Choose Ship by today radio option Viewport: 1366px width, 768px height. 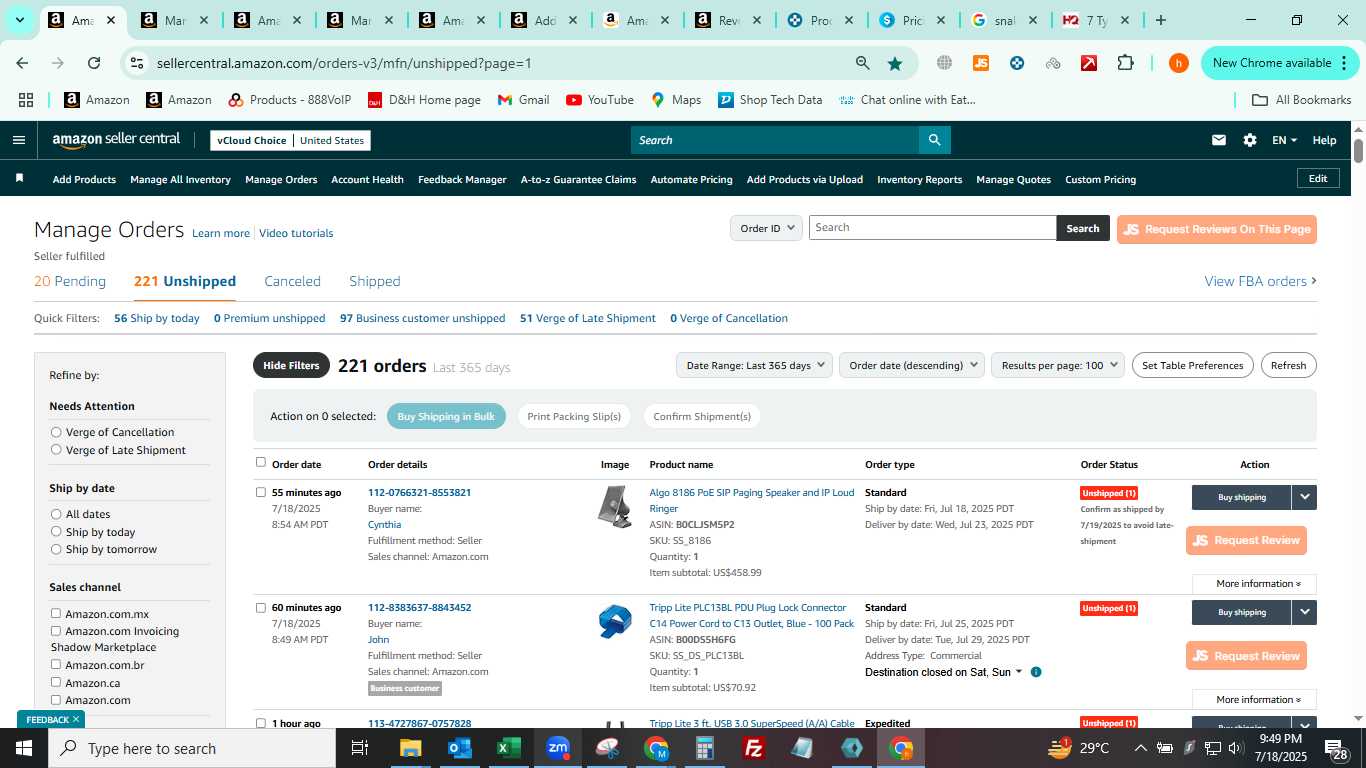click(x=56, y=532)
